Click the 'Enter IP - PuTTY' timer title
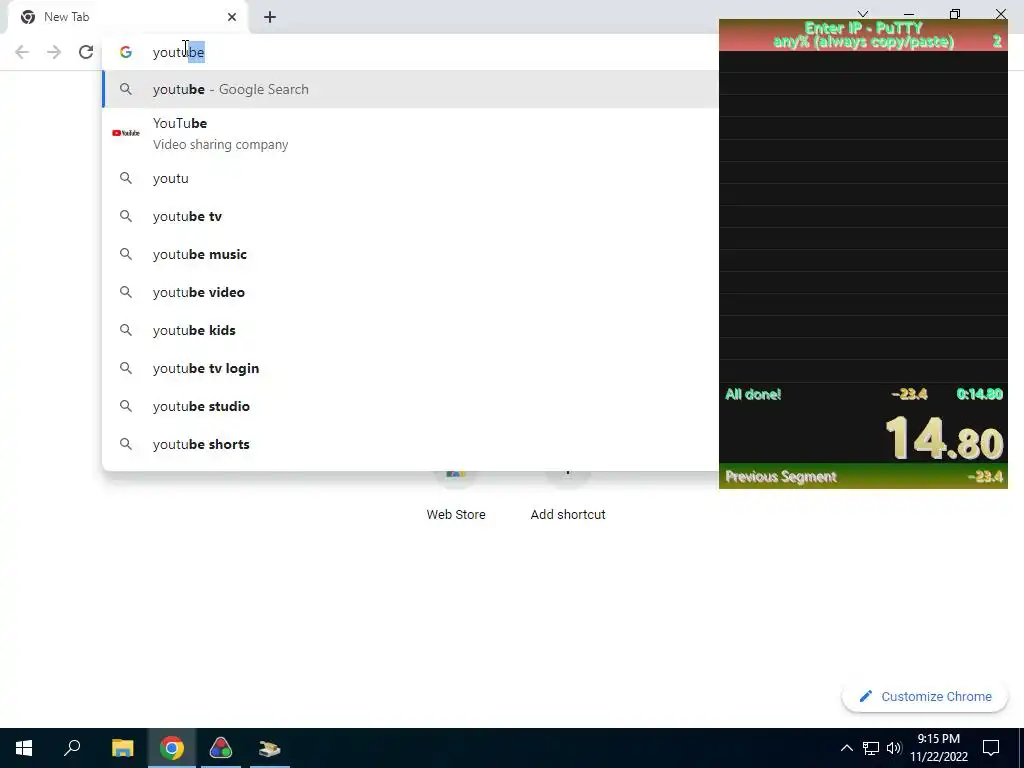Screen dimensions: 1024x768 pos(863,28)
